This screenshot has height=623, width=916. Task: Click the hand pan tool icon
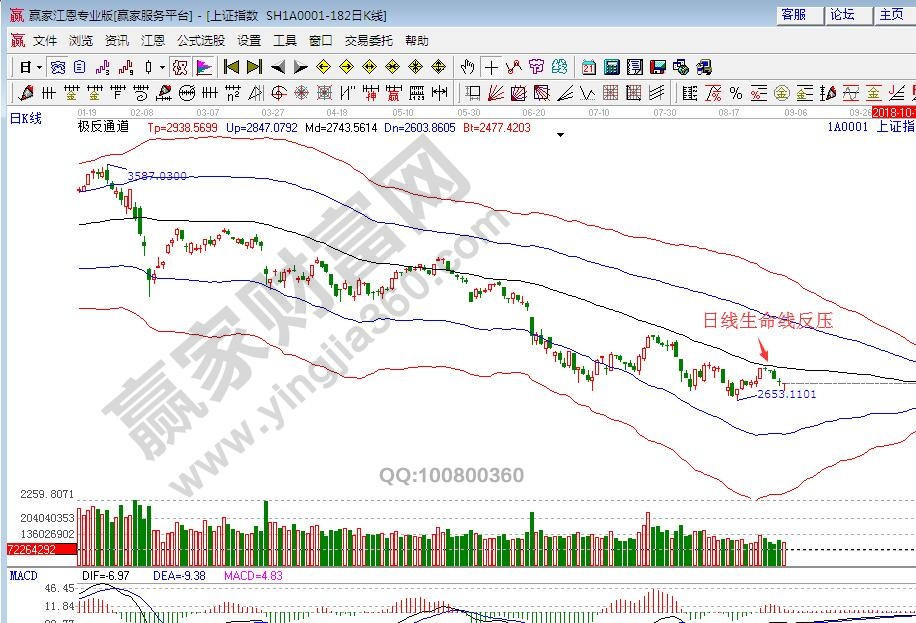click(x=467, y=67)
